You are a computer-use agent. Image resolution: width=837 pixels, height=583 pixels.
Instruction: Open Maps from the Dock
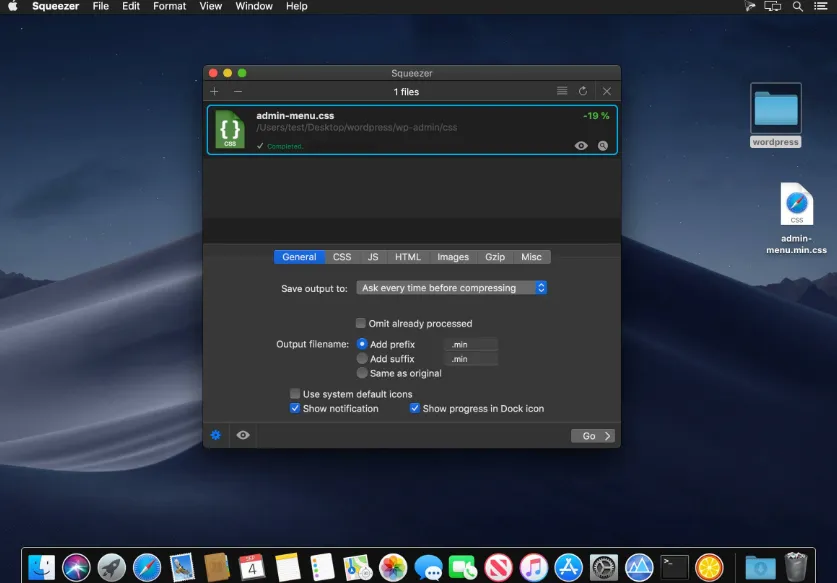(358, 567)
